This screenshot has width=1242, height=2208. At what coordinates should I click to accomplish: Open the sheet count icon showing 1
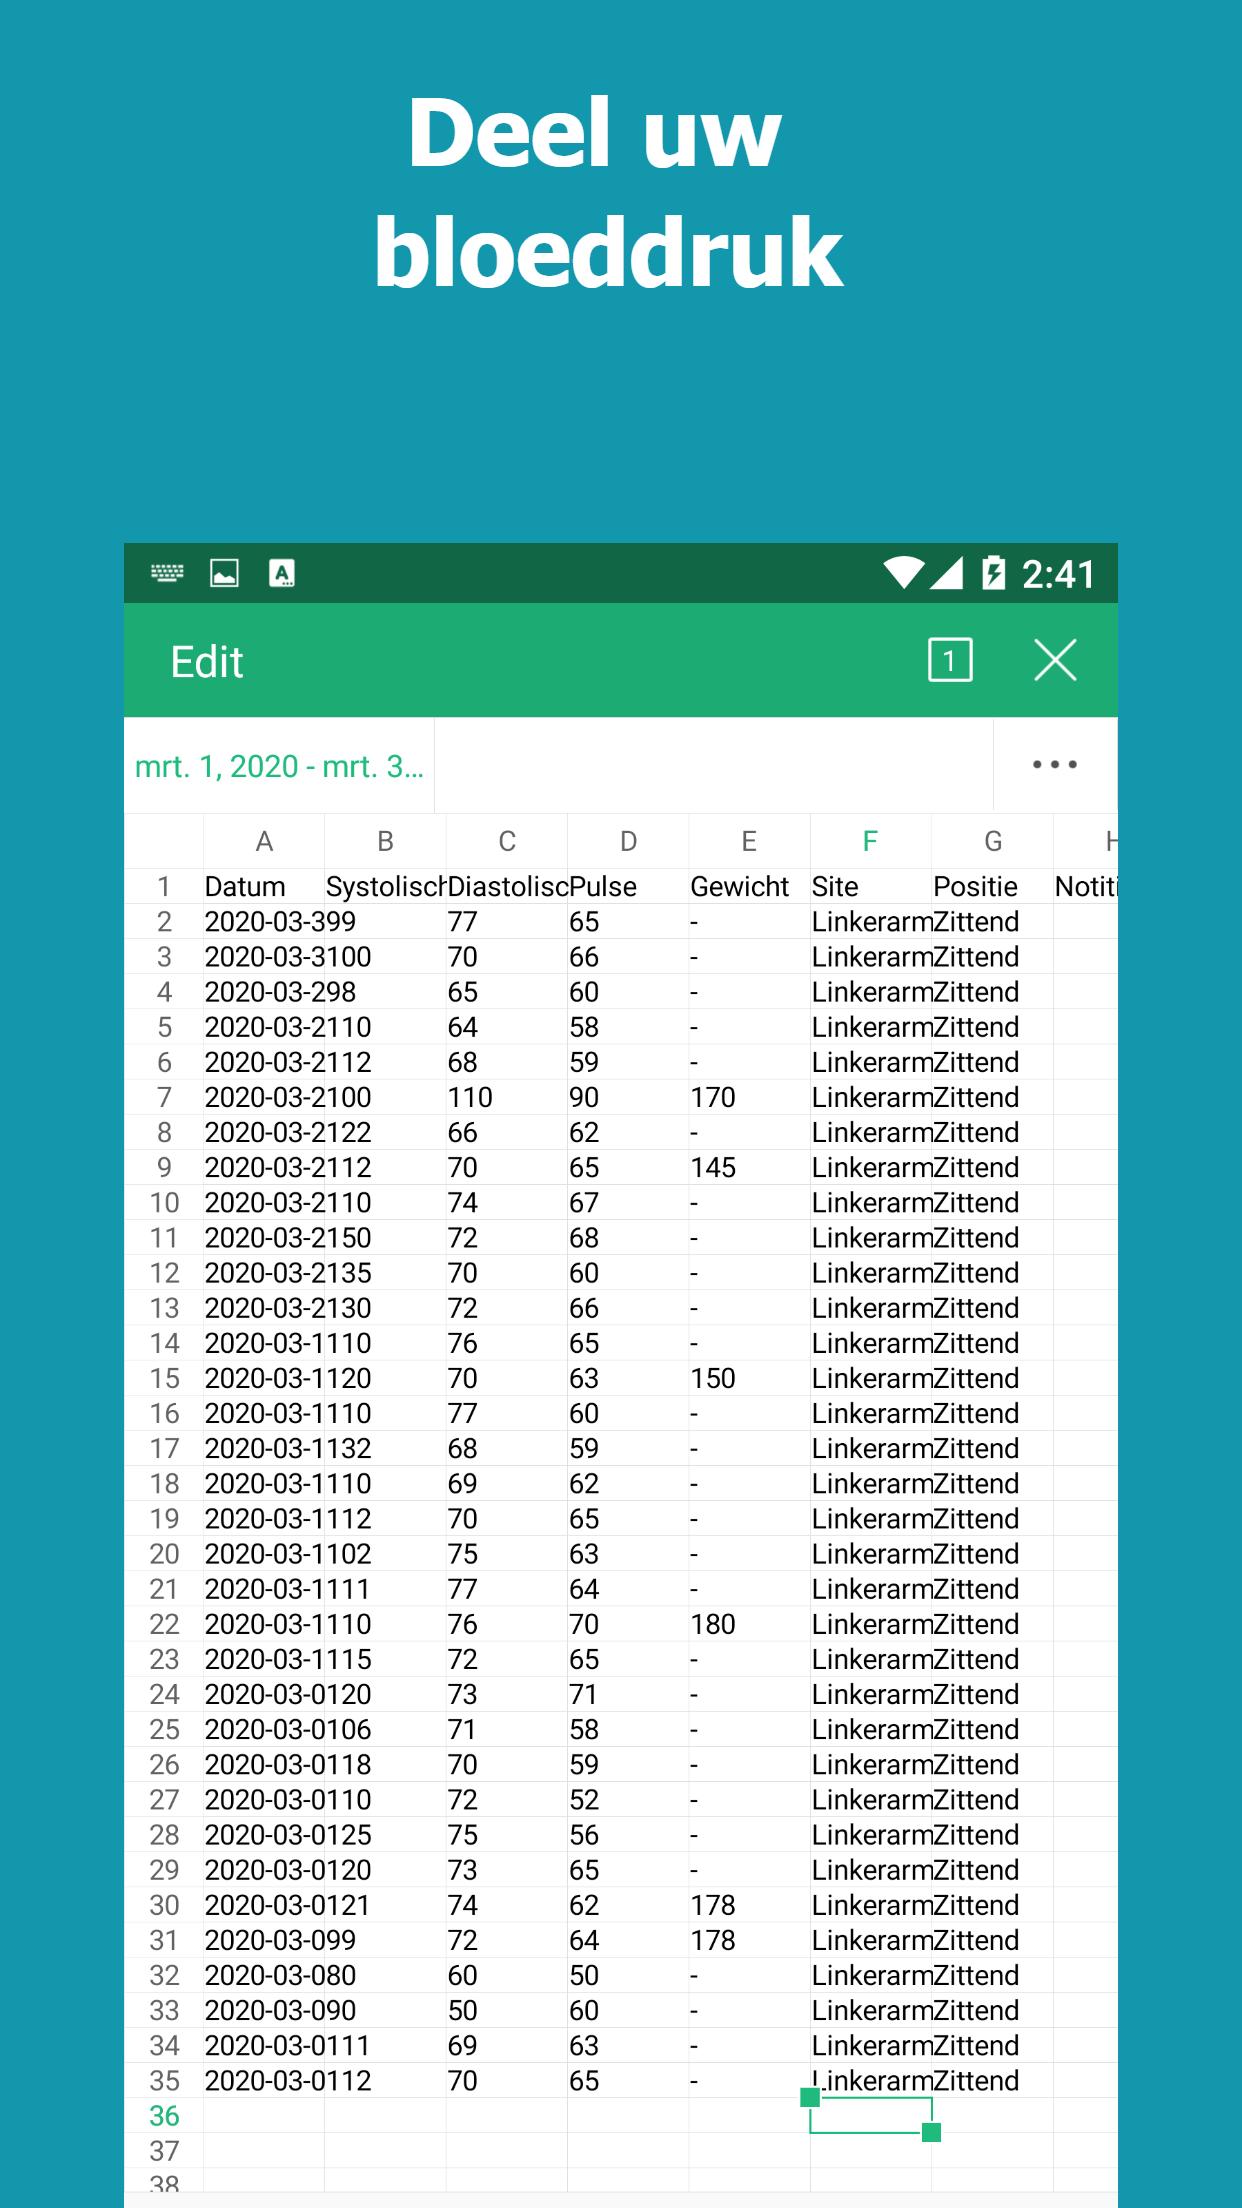(950, 661)
